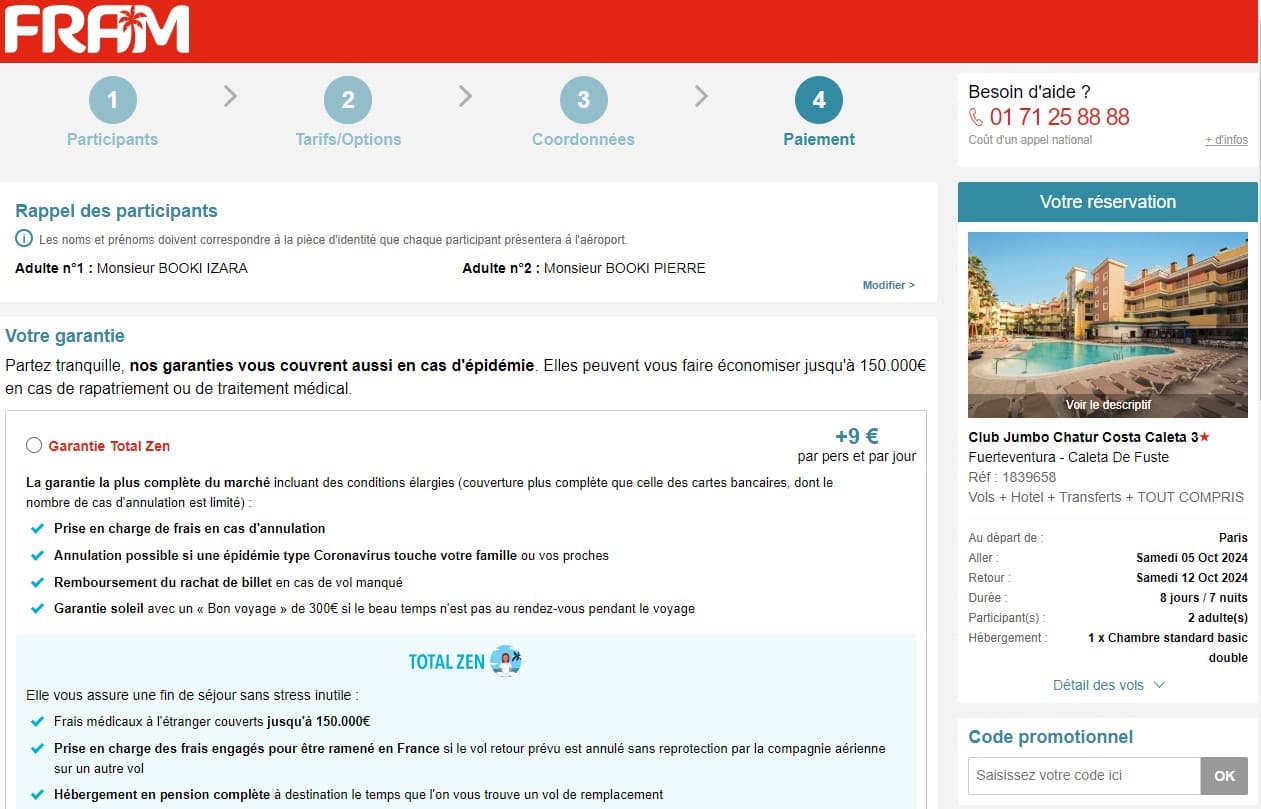This screenshot has height=809, width=1261.
Task: Click the step 2 Tarifs/Options circle
Action: [348, 100]
